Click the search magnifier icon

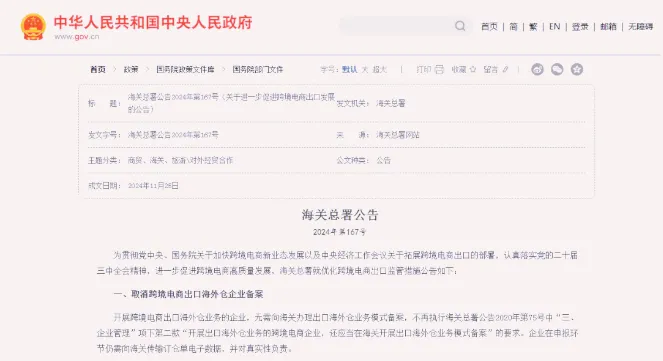coord(460,26)
